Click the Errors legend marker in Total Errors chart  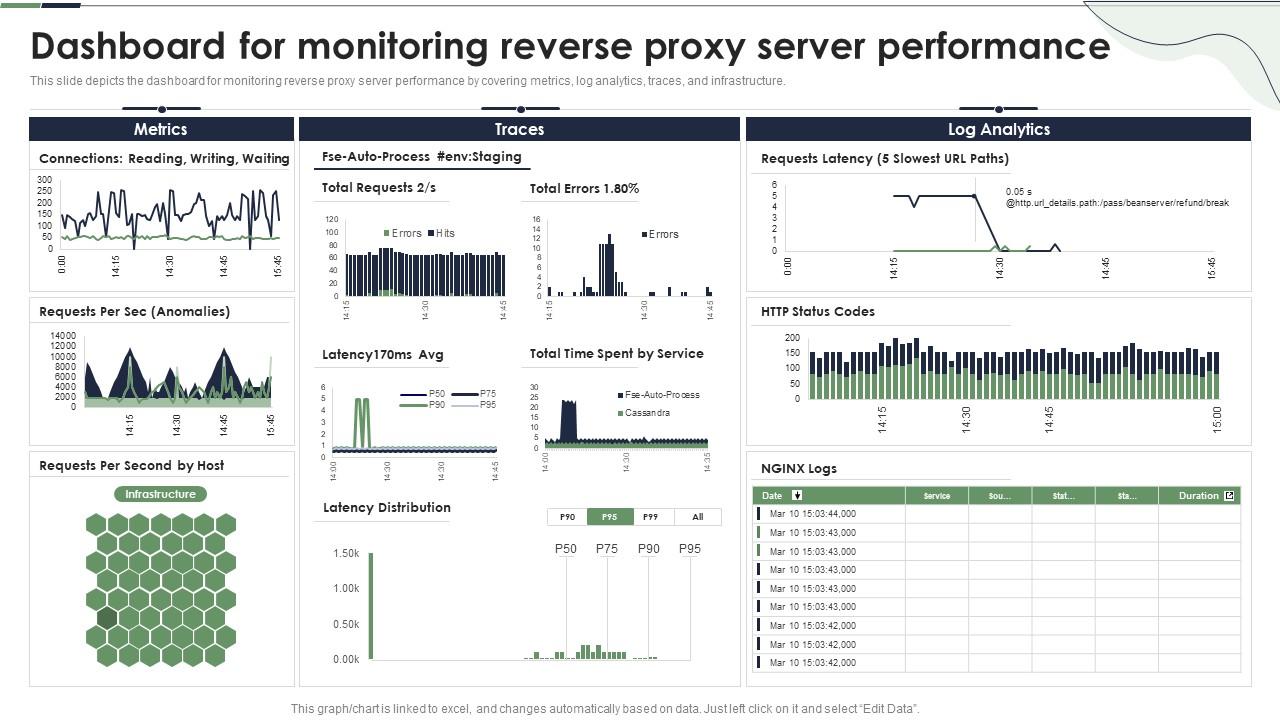pos(644,234)
